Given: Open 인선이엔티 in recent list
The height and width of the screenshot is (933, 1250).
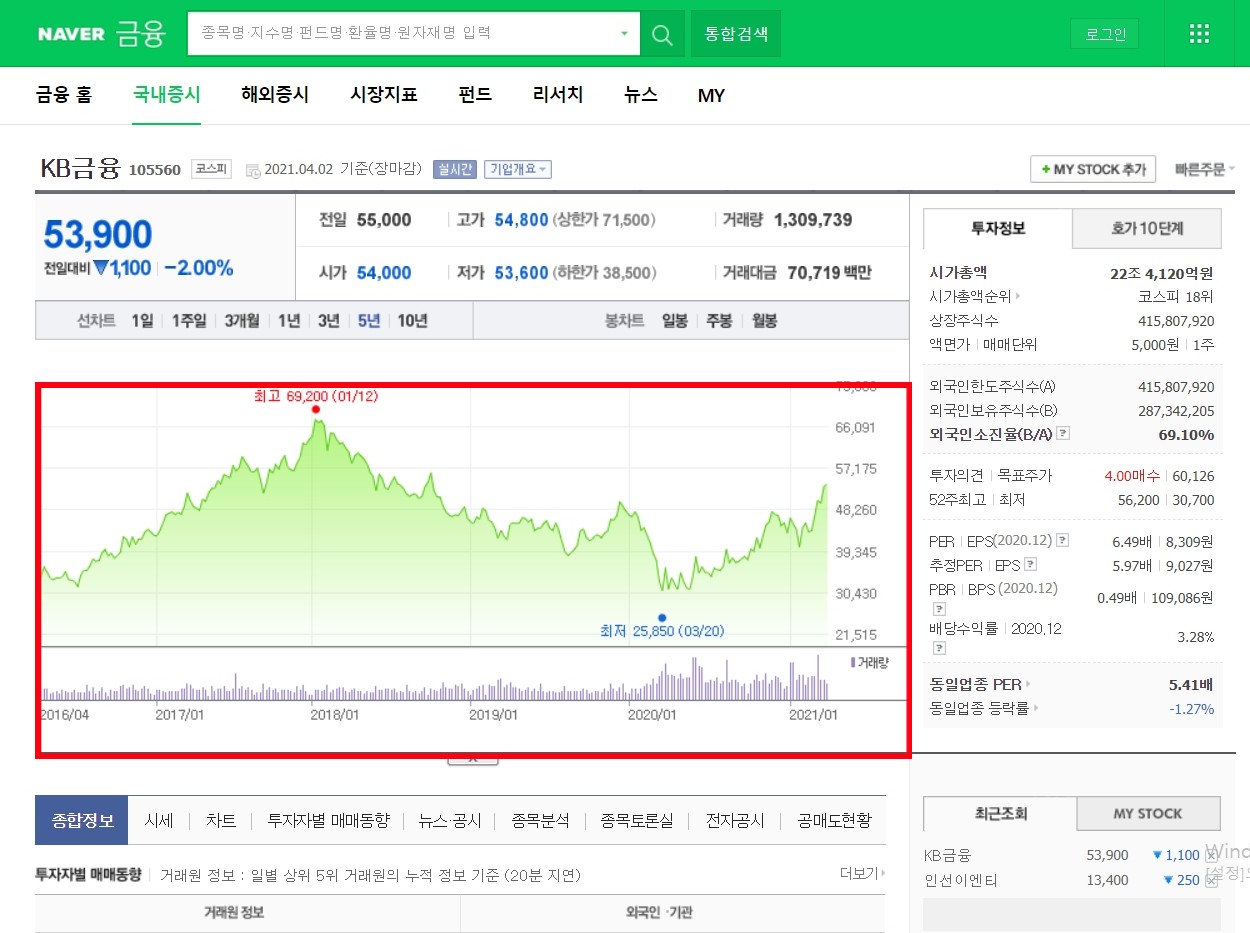Looking at the screenshot, I should (961, 881).
